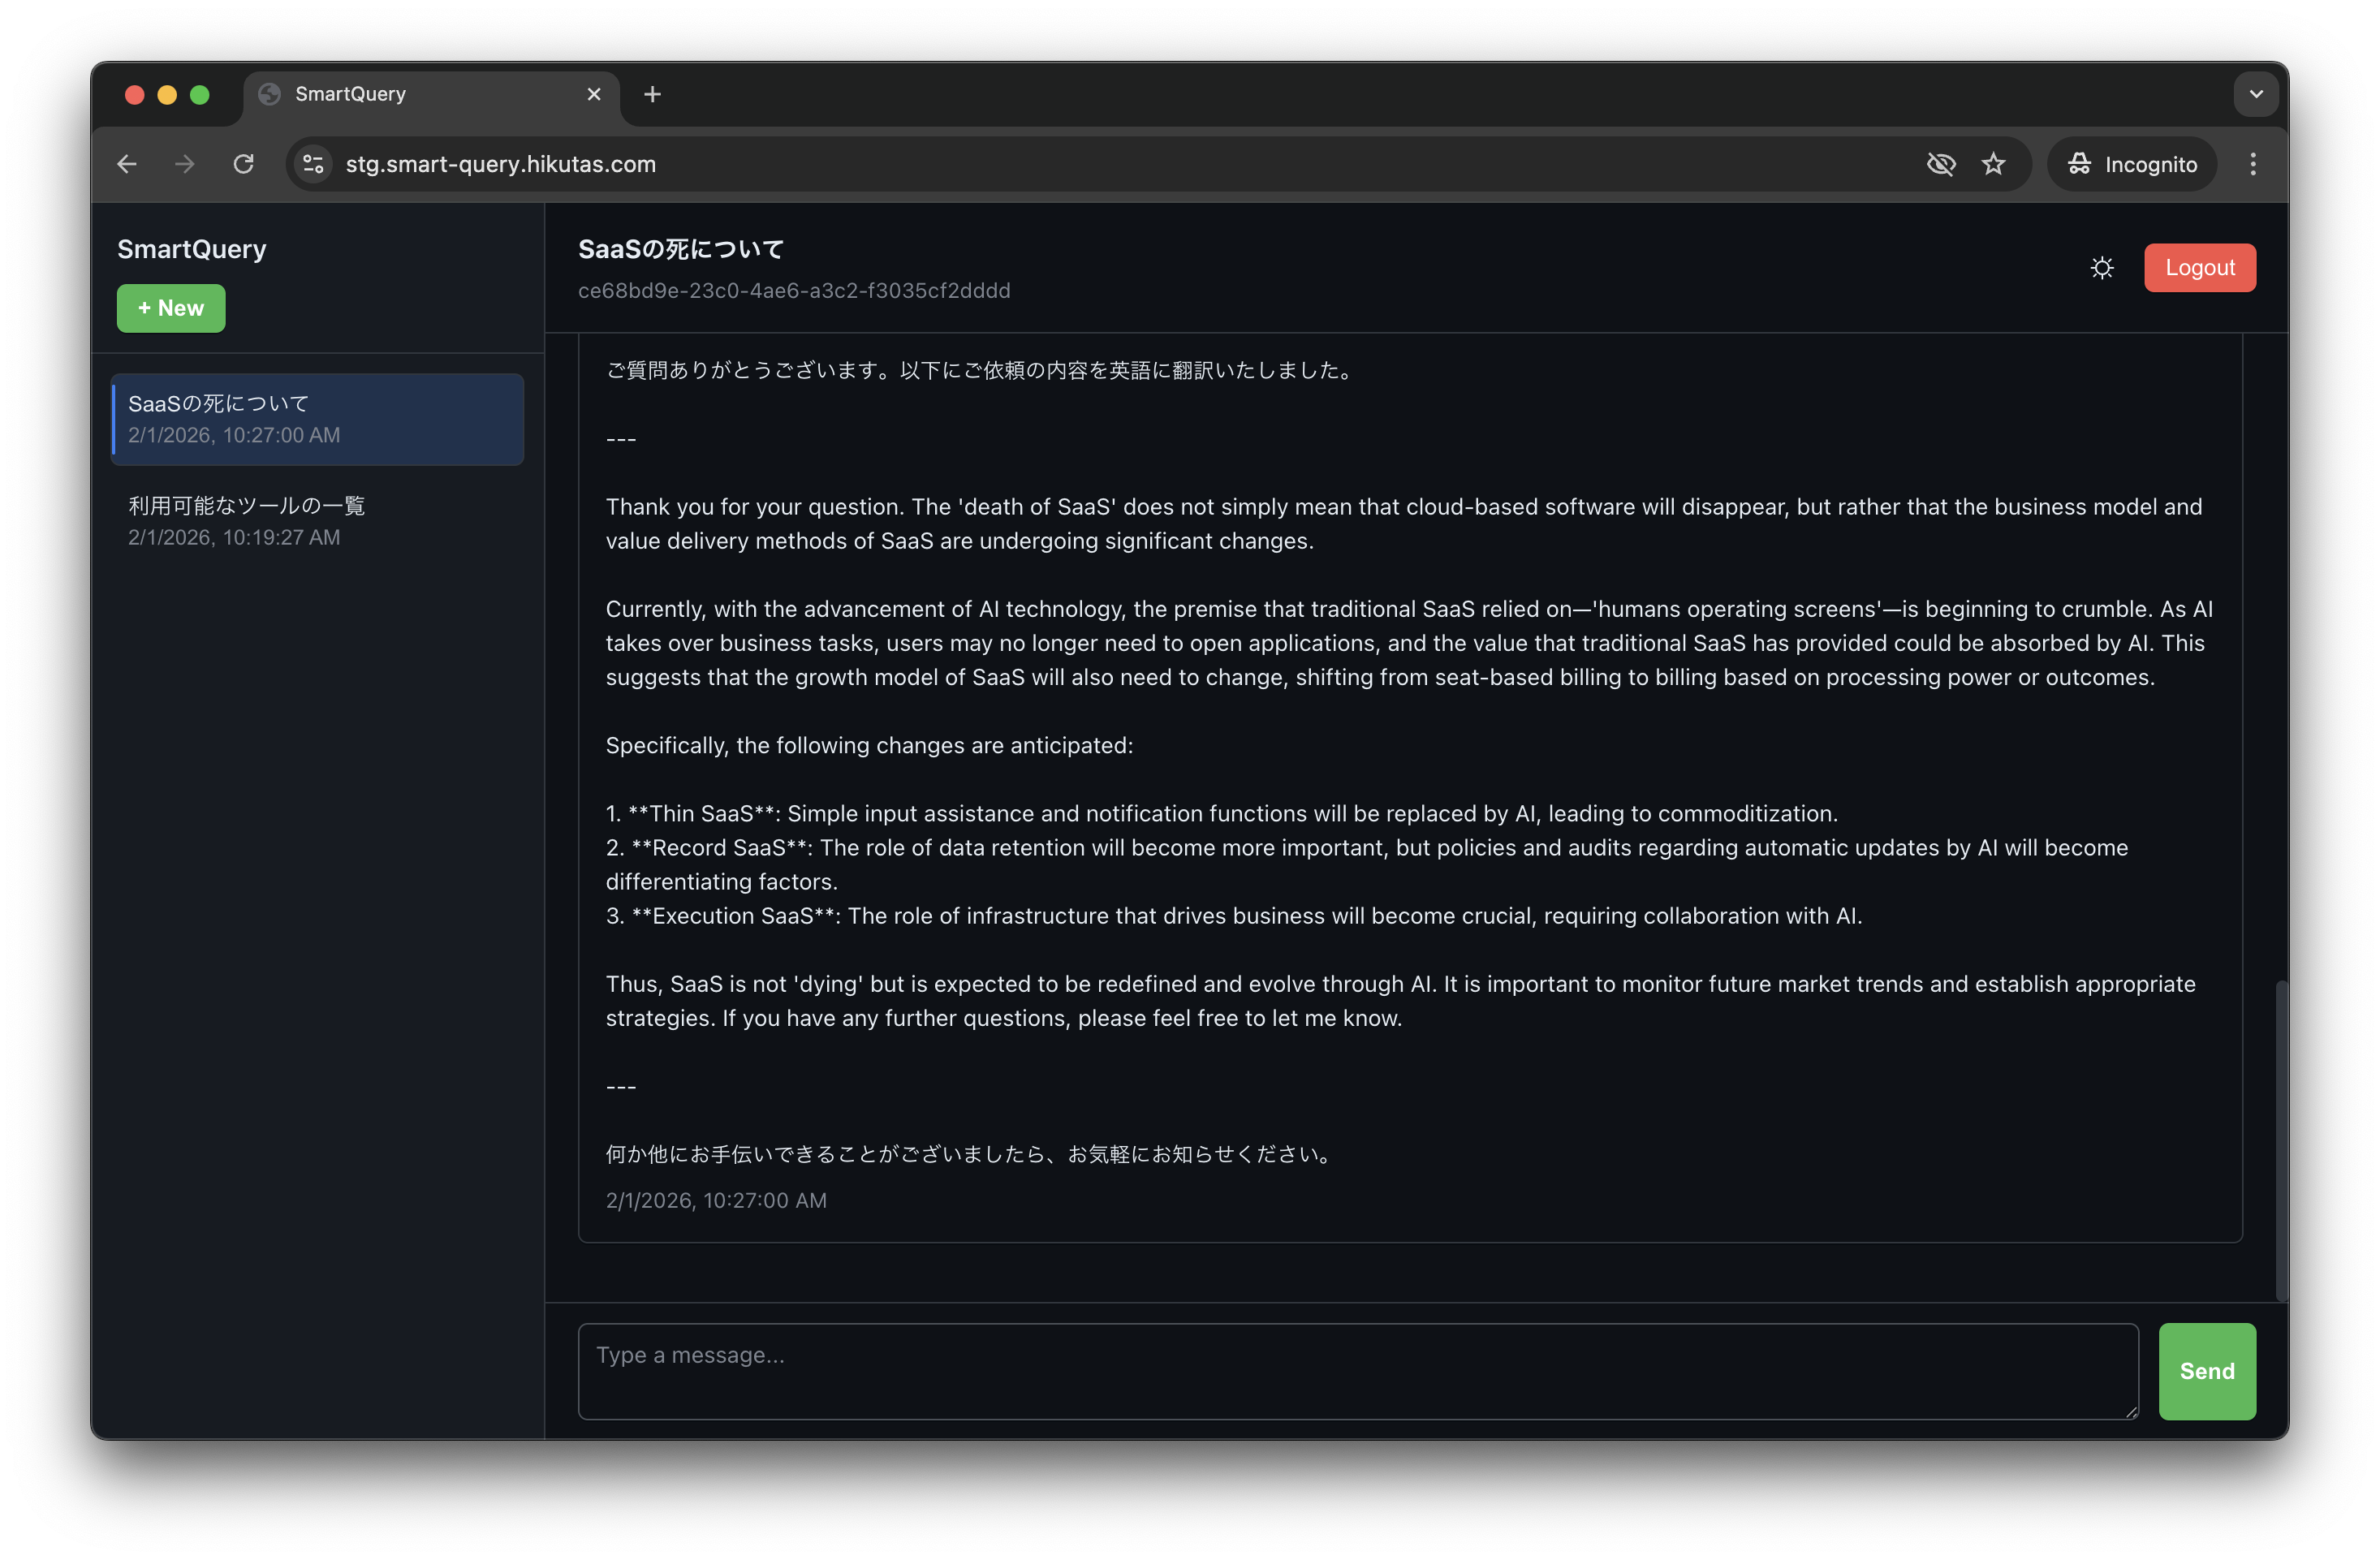Open the site information icon in address bar

[x=314, y=164]
